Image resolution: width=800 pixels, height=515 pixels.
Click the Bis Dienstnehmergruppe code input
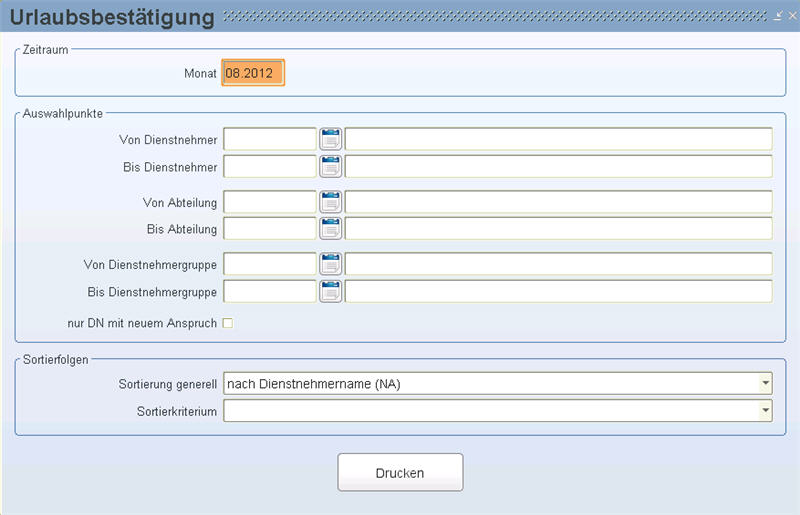[270, 291]
